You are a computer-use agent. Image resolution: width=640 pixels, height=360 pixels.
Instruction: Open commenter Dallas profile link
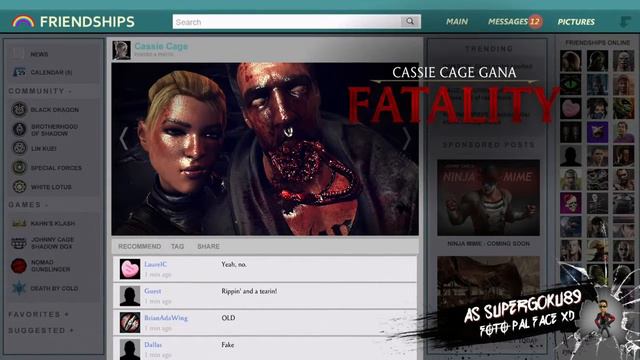pos(153,344)
